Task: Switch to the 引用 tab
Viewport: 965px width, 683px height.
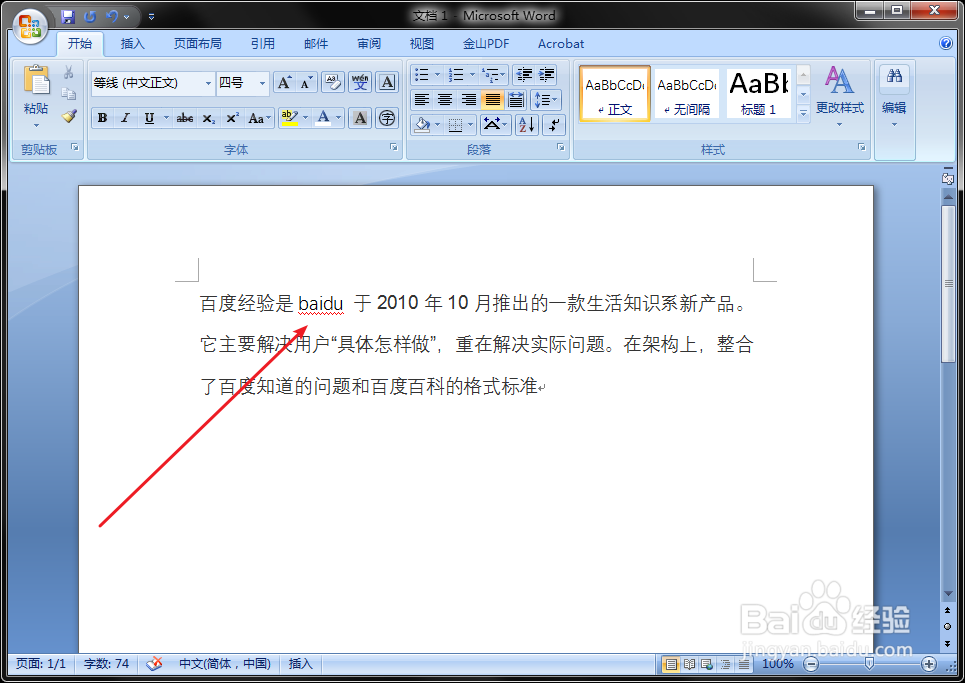Action: (263, 44)
